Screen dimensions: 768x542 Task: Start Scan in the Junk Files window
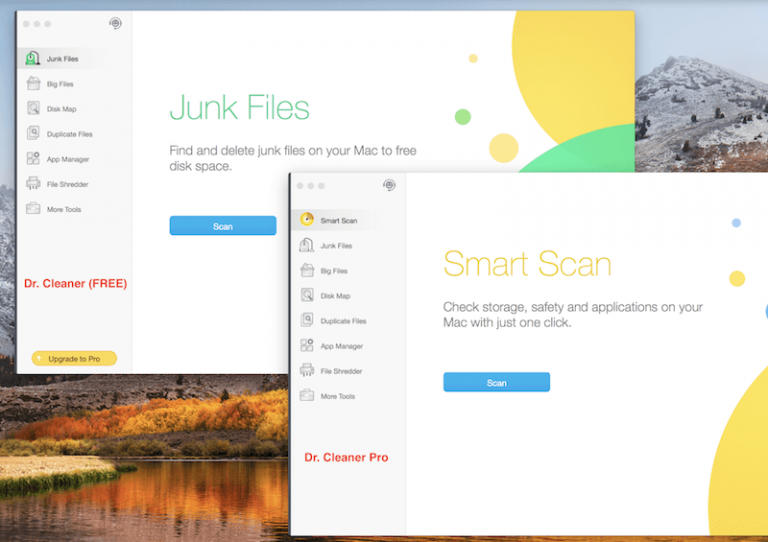(223, 226)
